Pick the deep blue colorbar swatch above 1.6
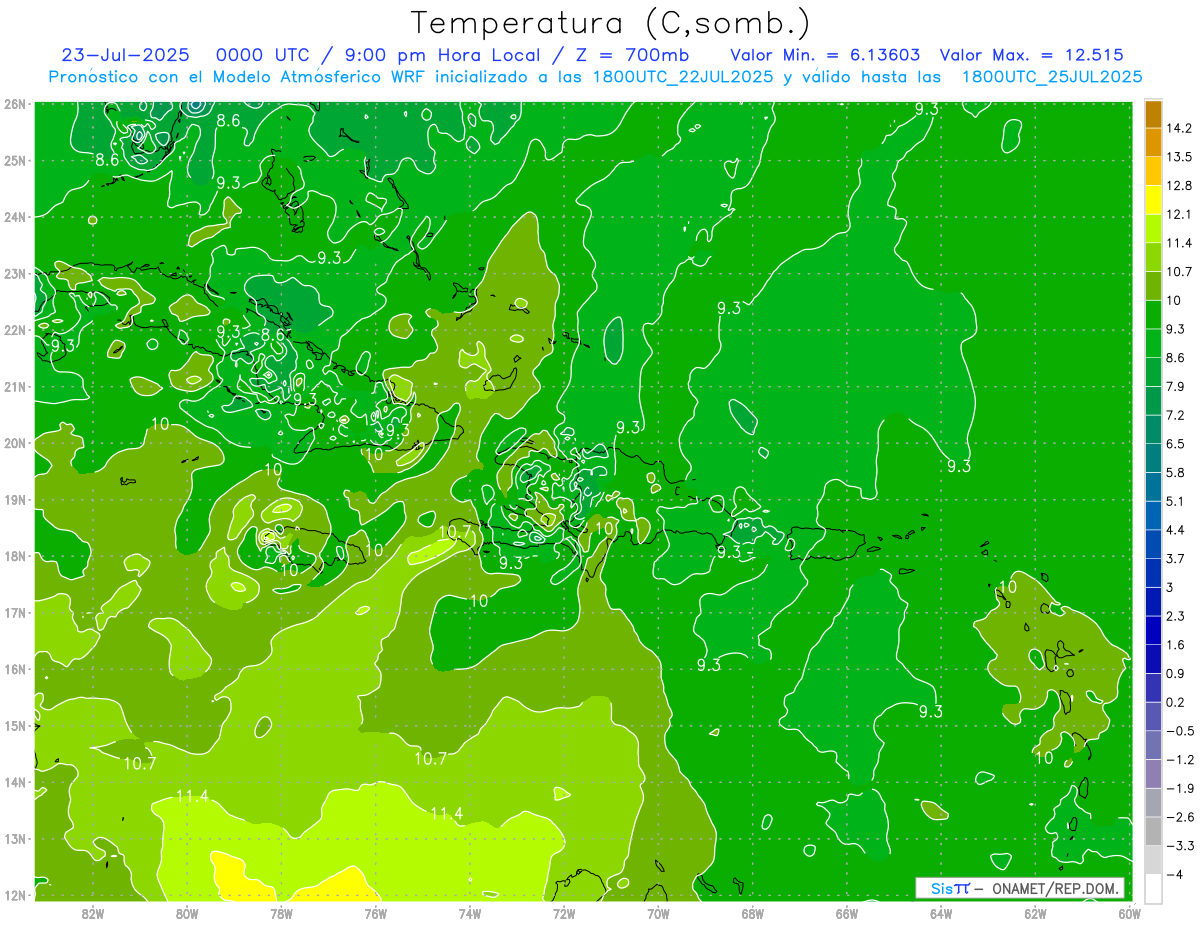The image size is (1200, 927). pos(1153,630)
